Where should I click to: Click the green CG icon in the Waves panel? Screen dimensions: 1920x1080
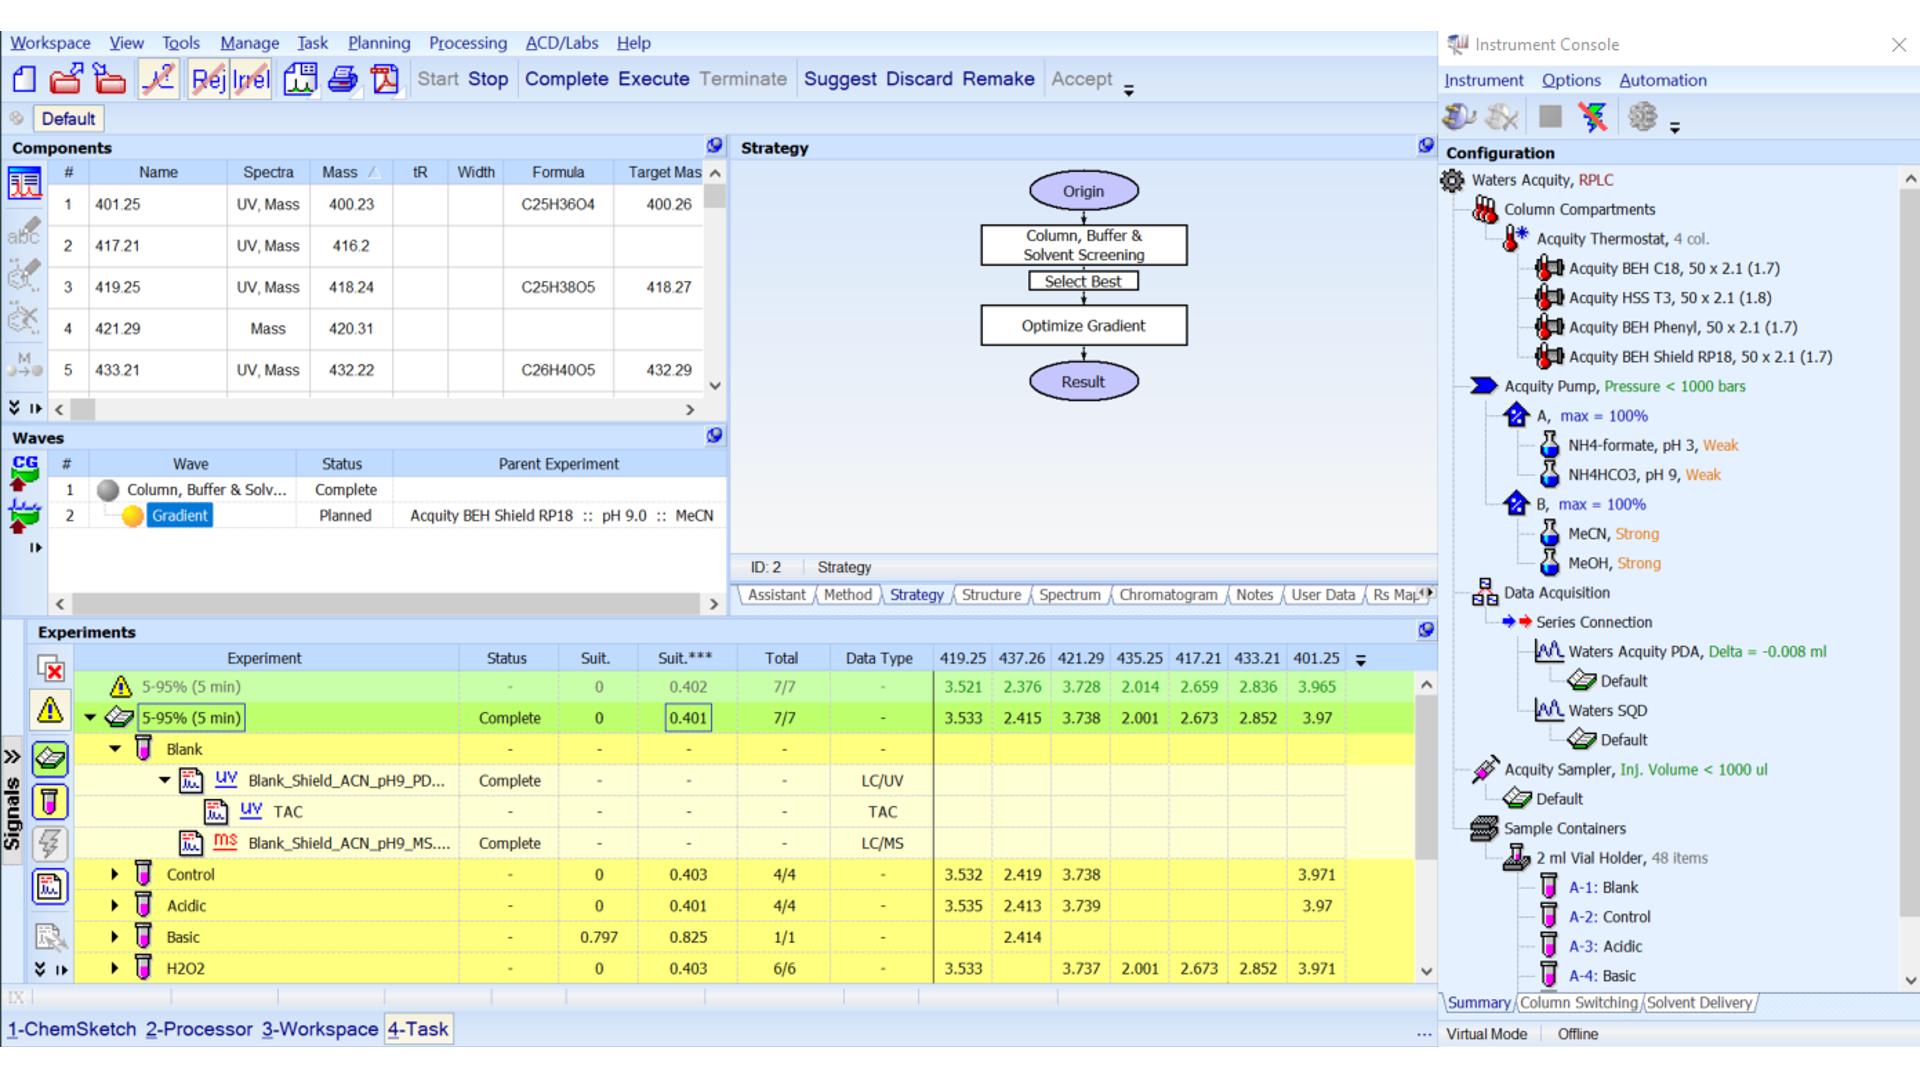[25, 471]
